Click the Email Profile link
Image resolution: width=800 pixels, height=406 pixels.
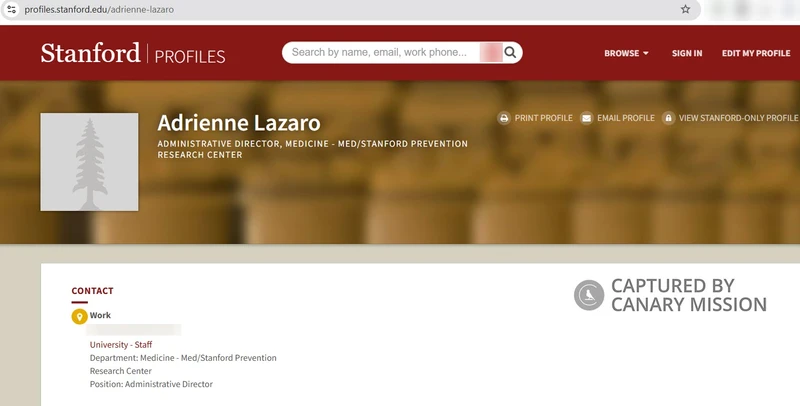pos(626,118)
